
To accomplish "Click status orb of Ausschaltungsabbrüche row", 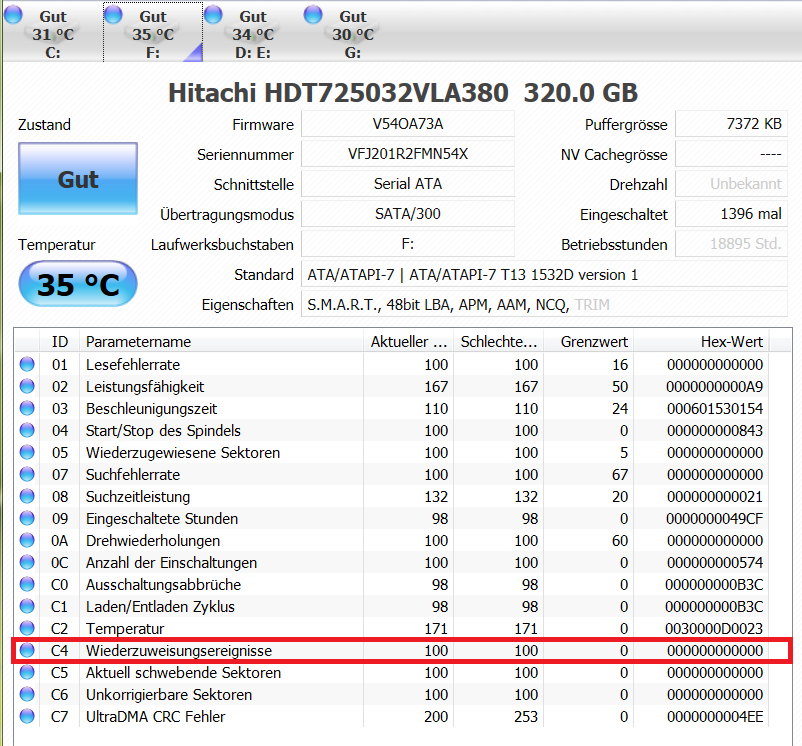I will [27, 584].
